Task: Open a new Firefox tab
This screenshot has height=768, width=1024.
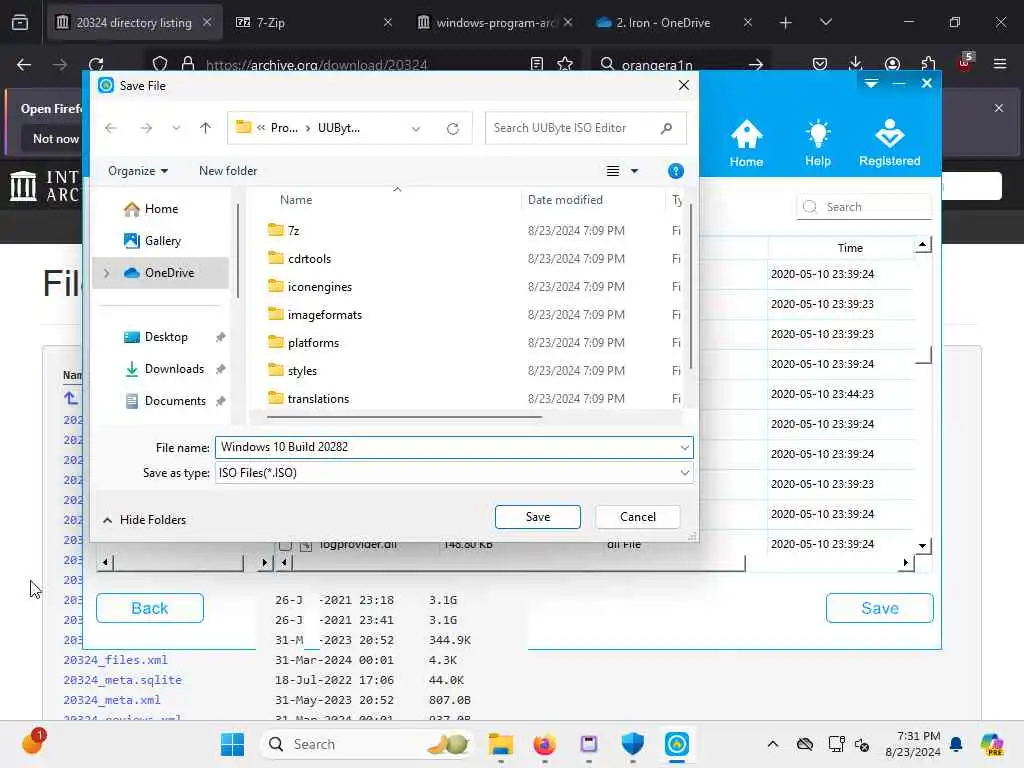Action: point(786,22)
